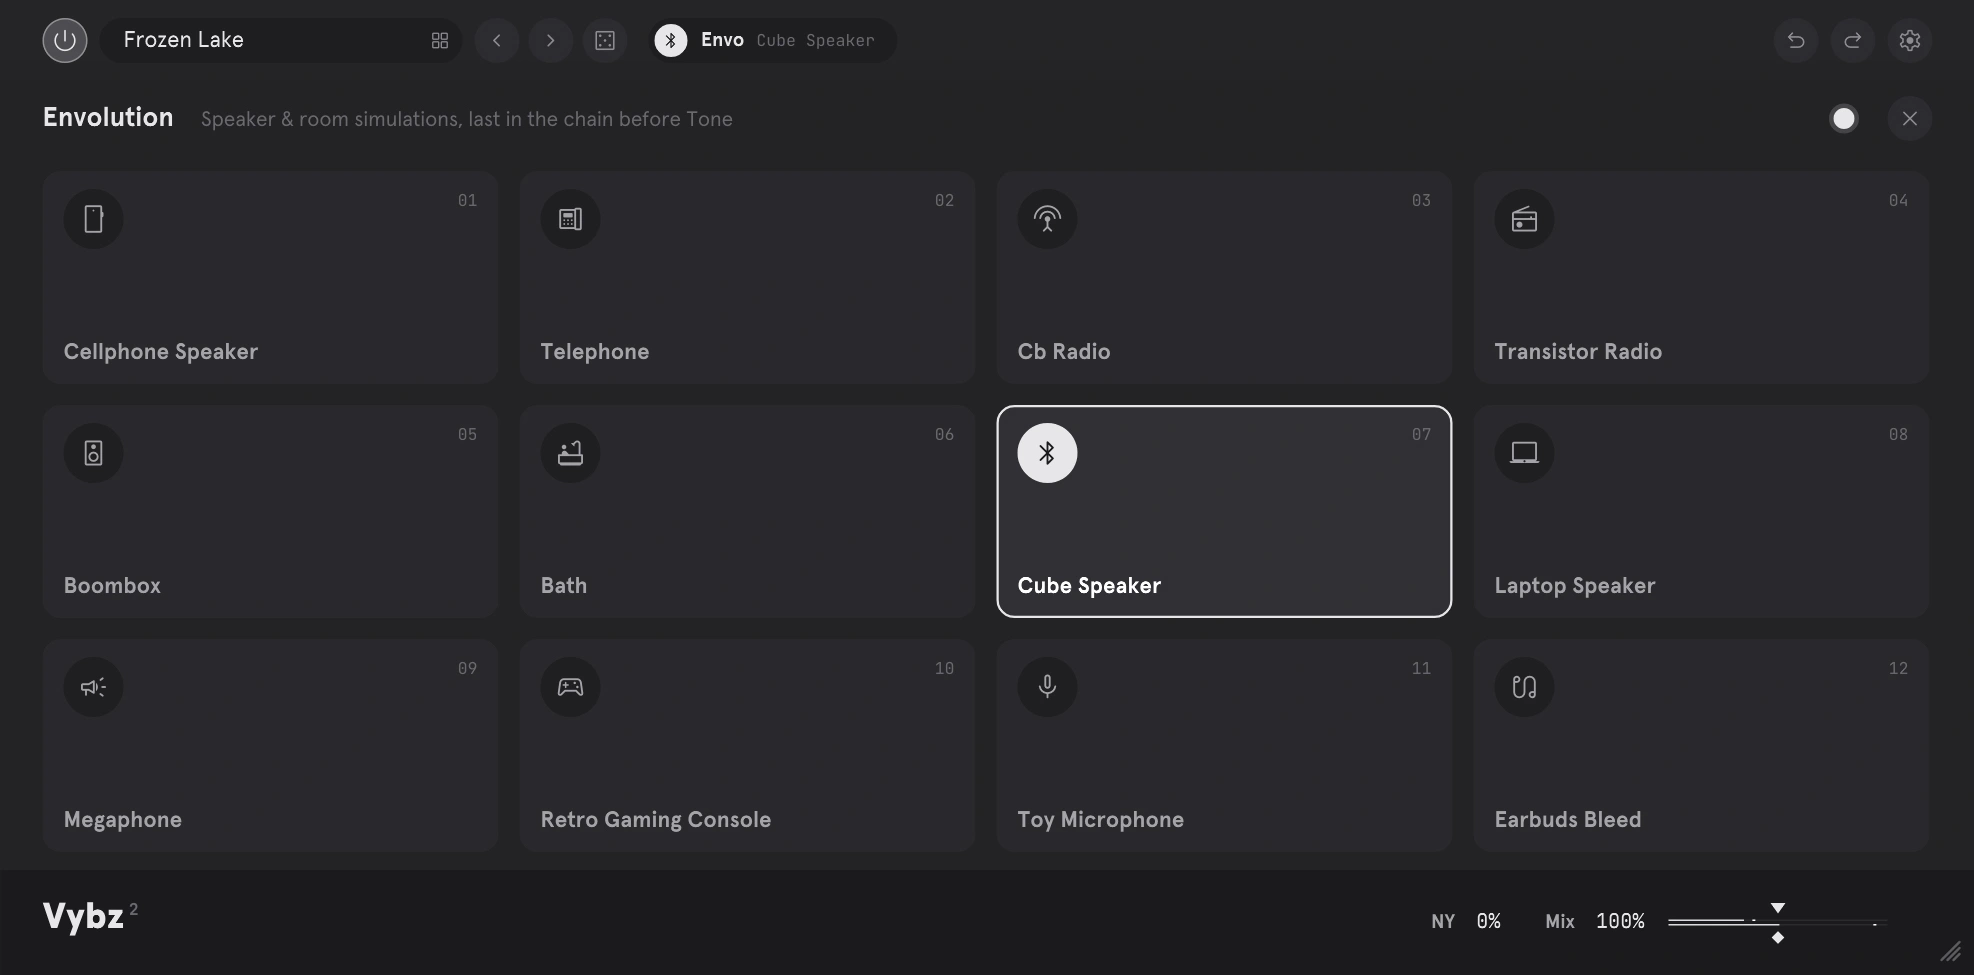1974x975 pixels.
Task: Select the Toy Microphone label
Action: [1101, 820]
